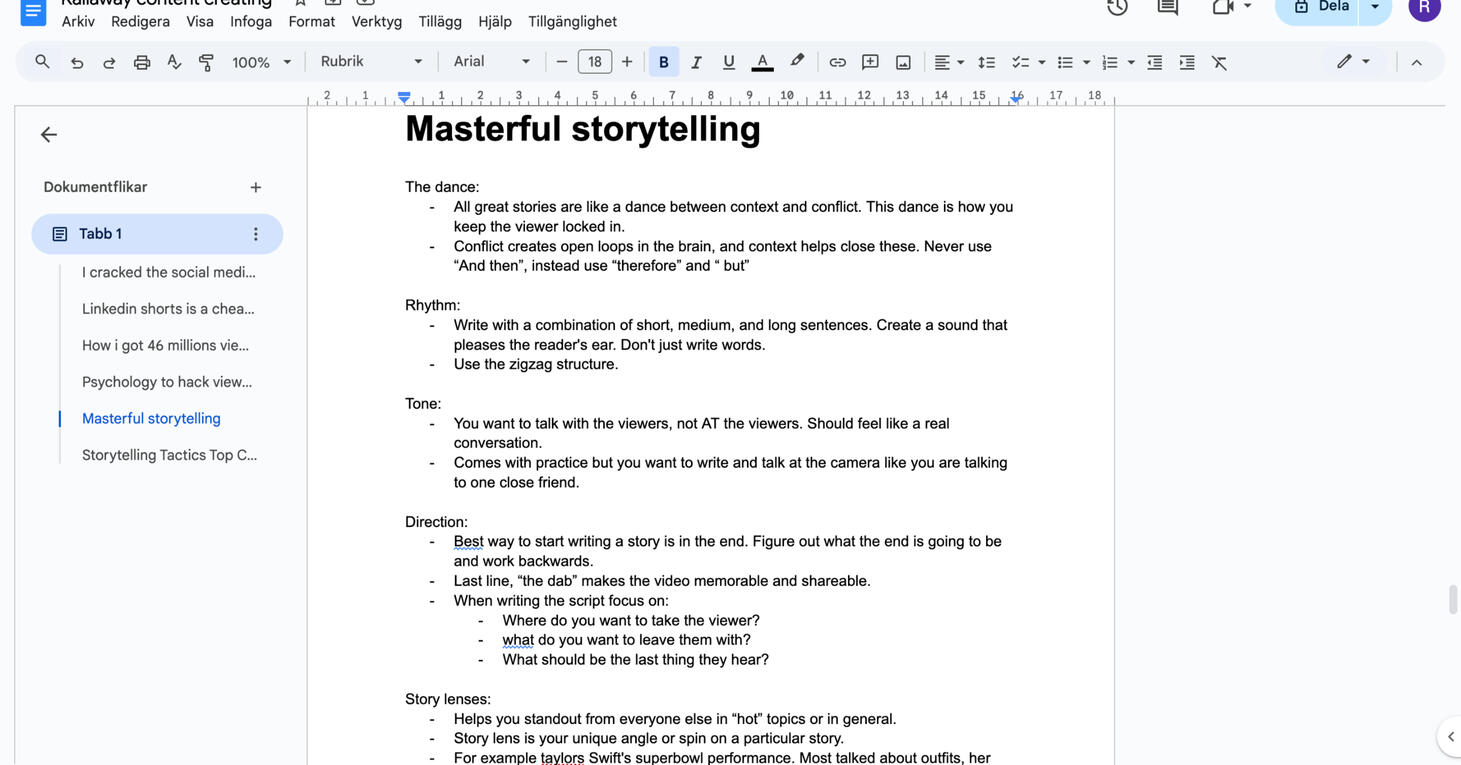Expand checklist options arrow

(x=1042, y=62)
